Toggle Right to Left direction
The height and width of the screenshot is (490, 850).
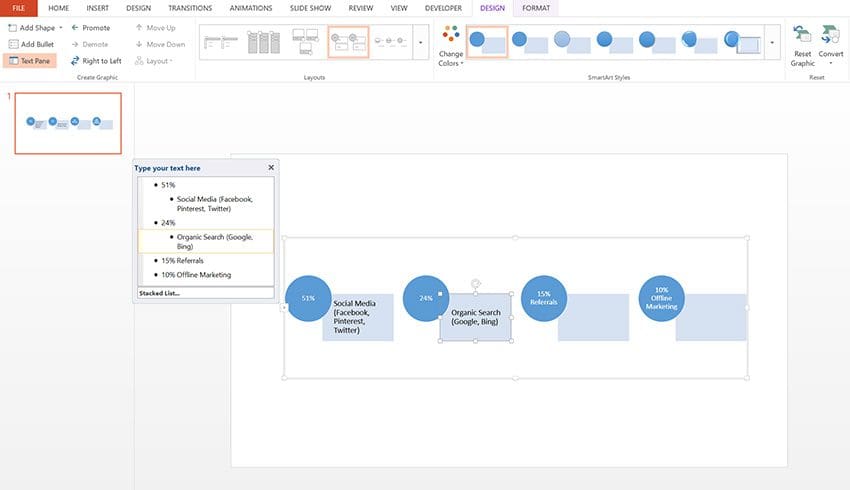[x=95, y=61]
